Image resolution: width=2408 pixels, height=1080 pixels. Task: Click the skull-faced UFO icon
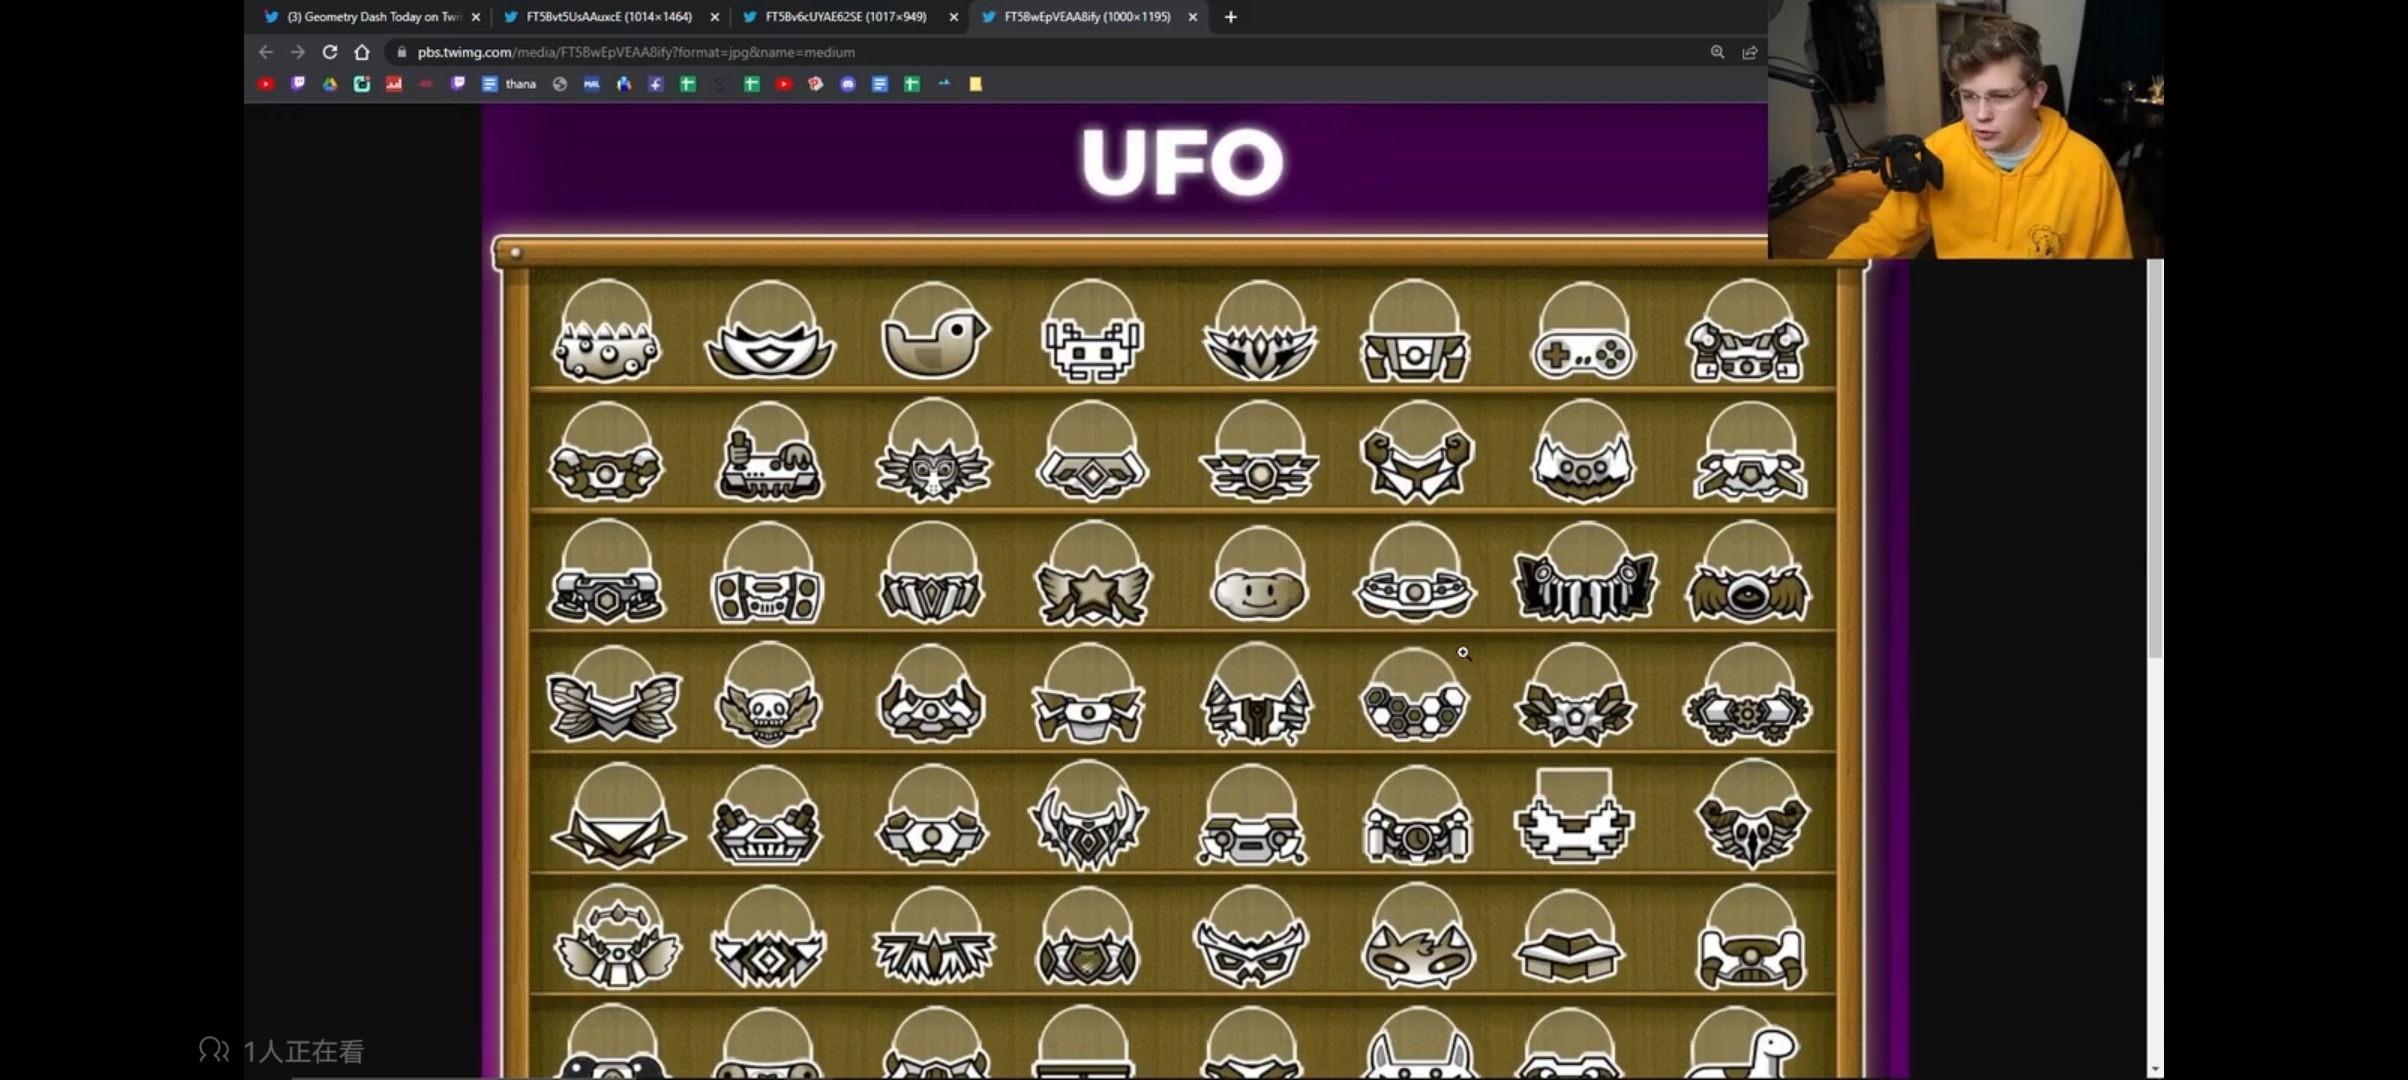[x=768, y=696]
